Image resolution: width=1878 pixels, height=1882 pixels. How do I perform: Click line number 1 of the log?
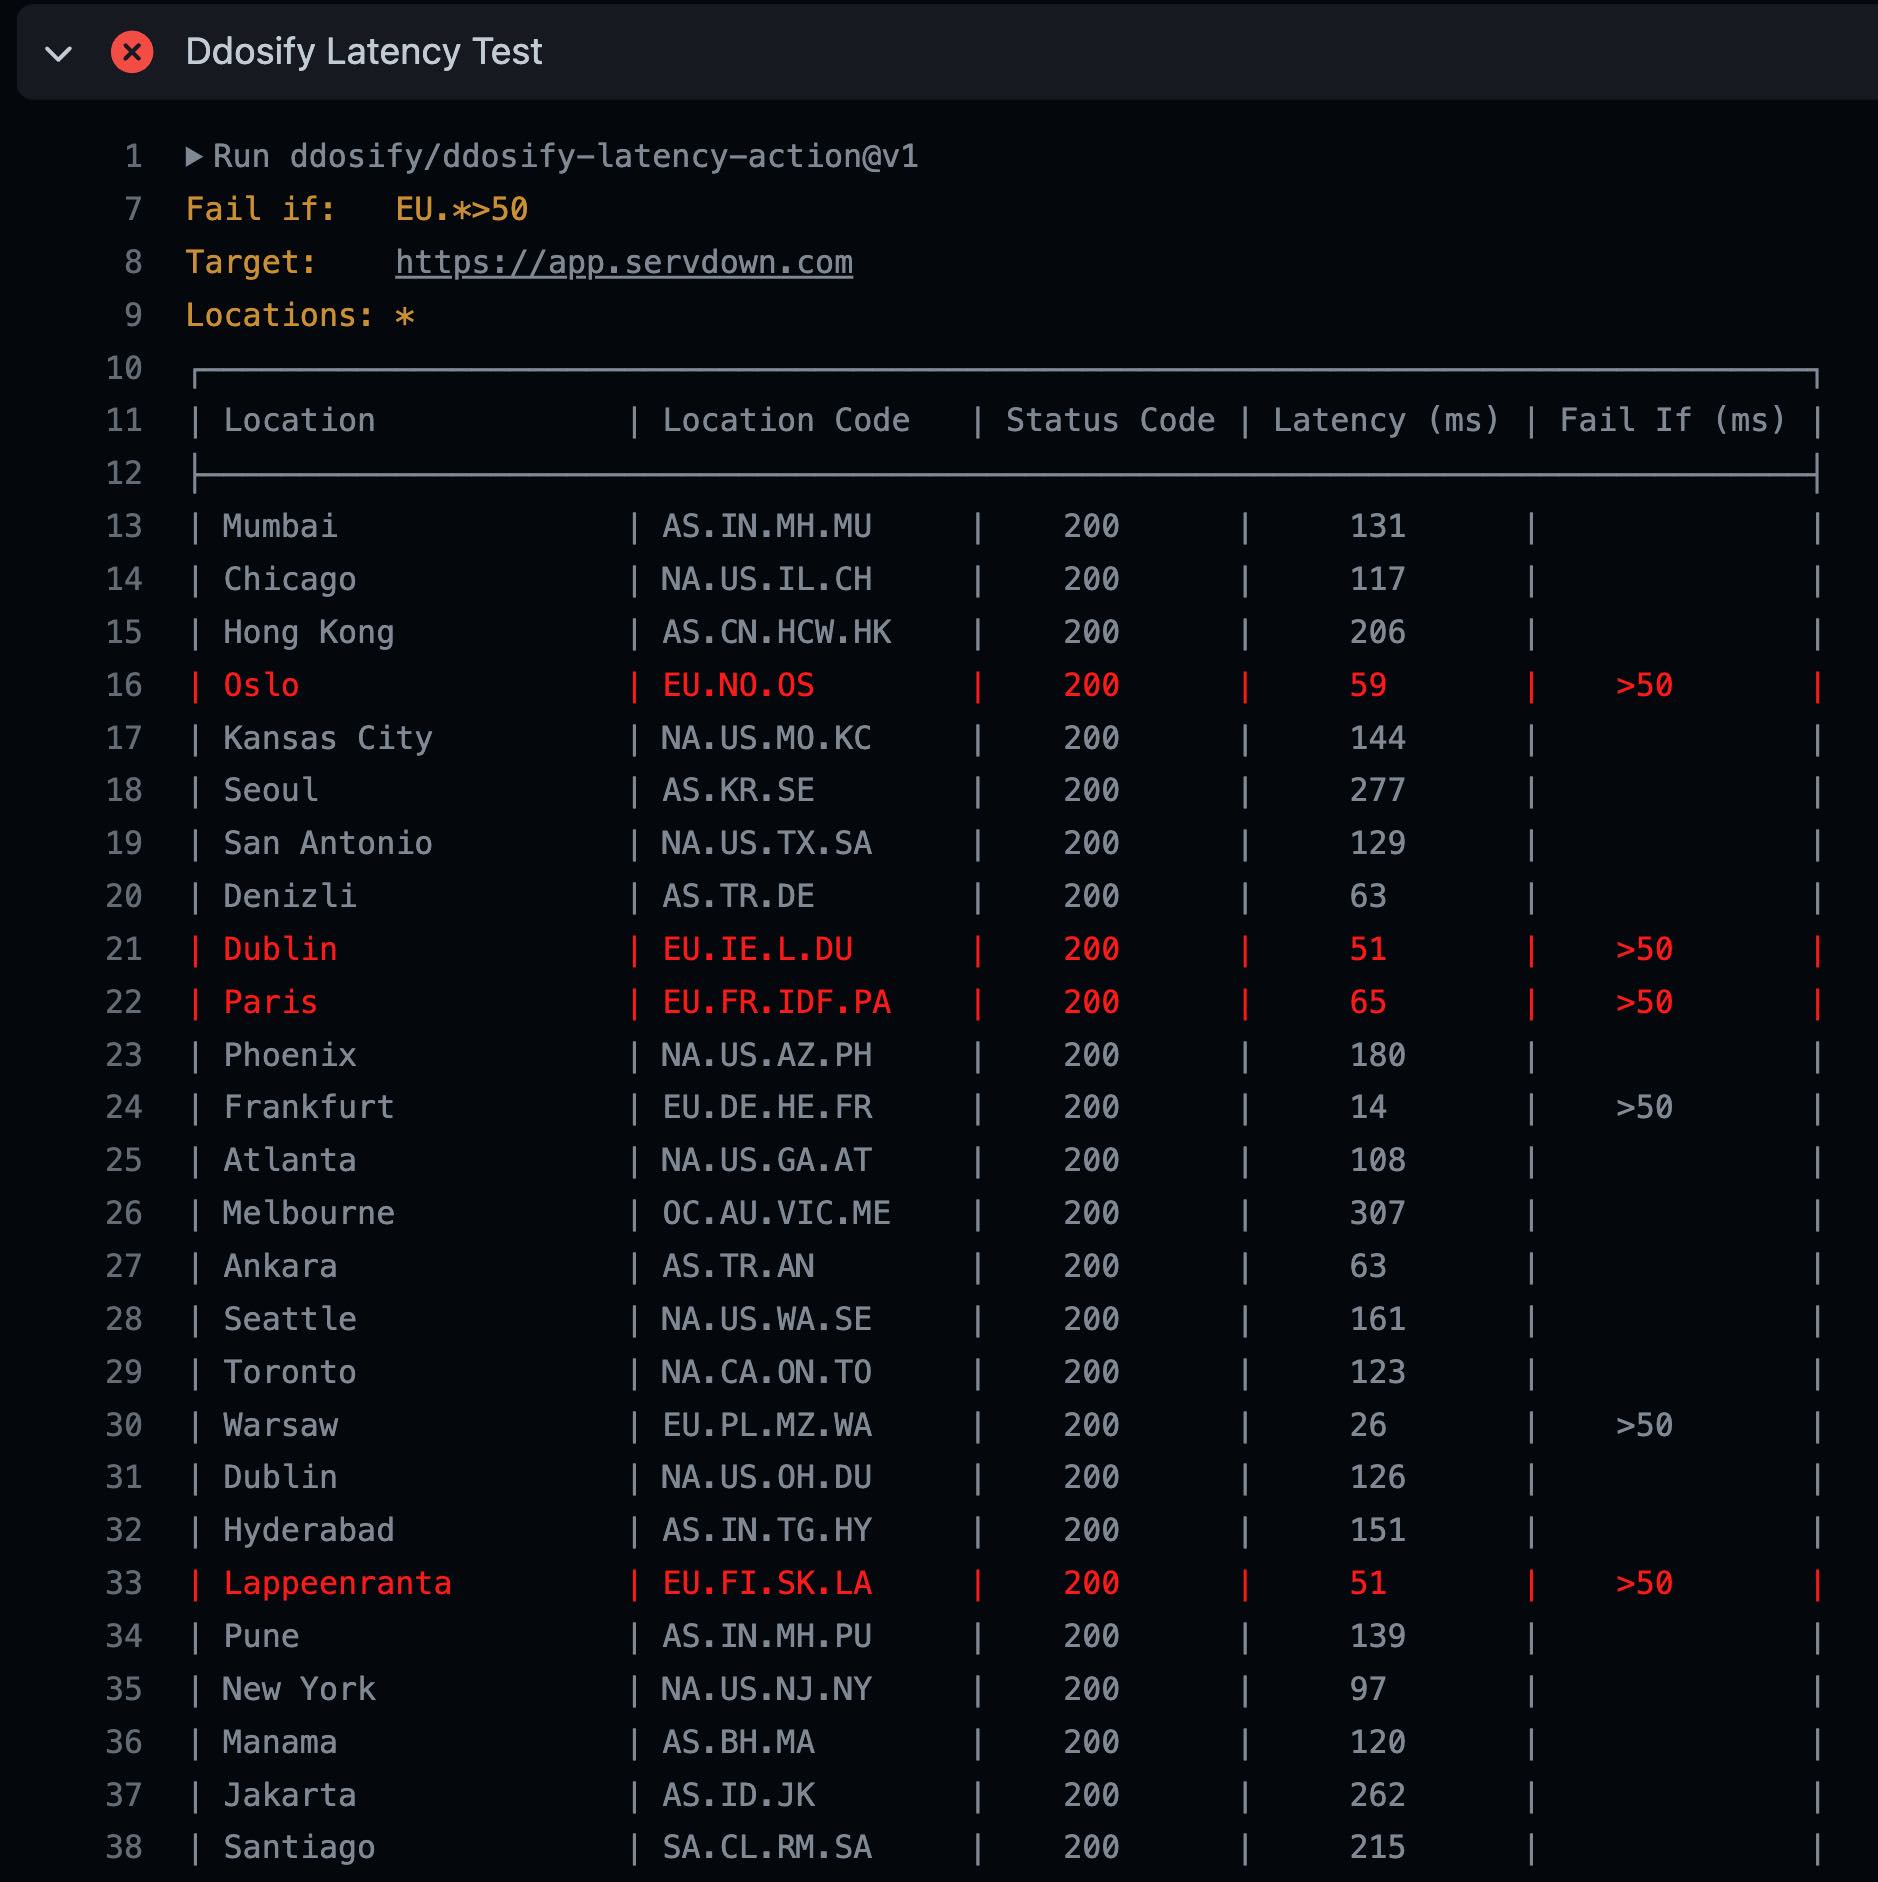click(x=131, y=156)
